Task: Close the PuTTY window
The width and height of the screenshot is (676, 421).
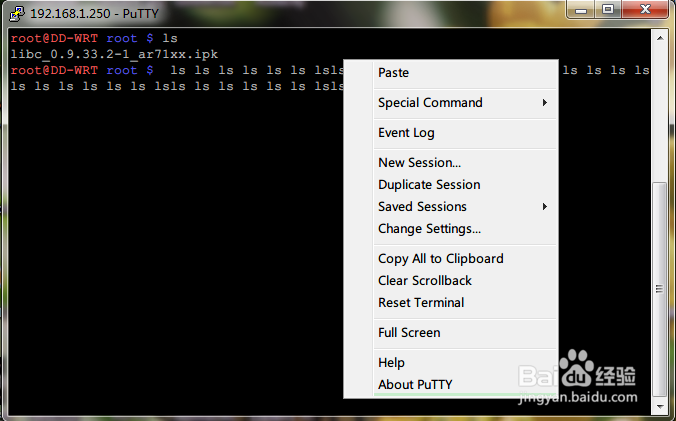Action: coord(645,9)
